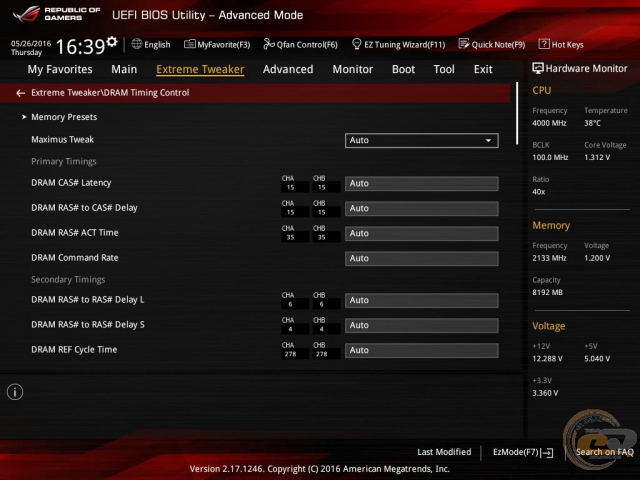Click the Last Modified button
Image resolution: width=640 pixels, height=480 pixels.
point(444,453)
